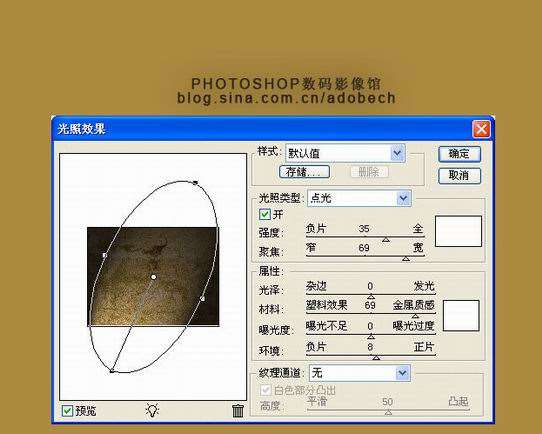Screen dimensions: 542x434
Task: Click the 确定 OK button
Action: (459, 154)
